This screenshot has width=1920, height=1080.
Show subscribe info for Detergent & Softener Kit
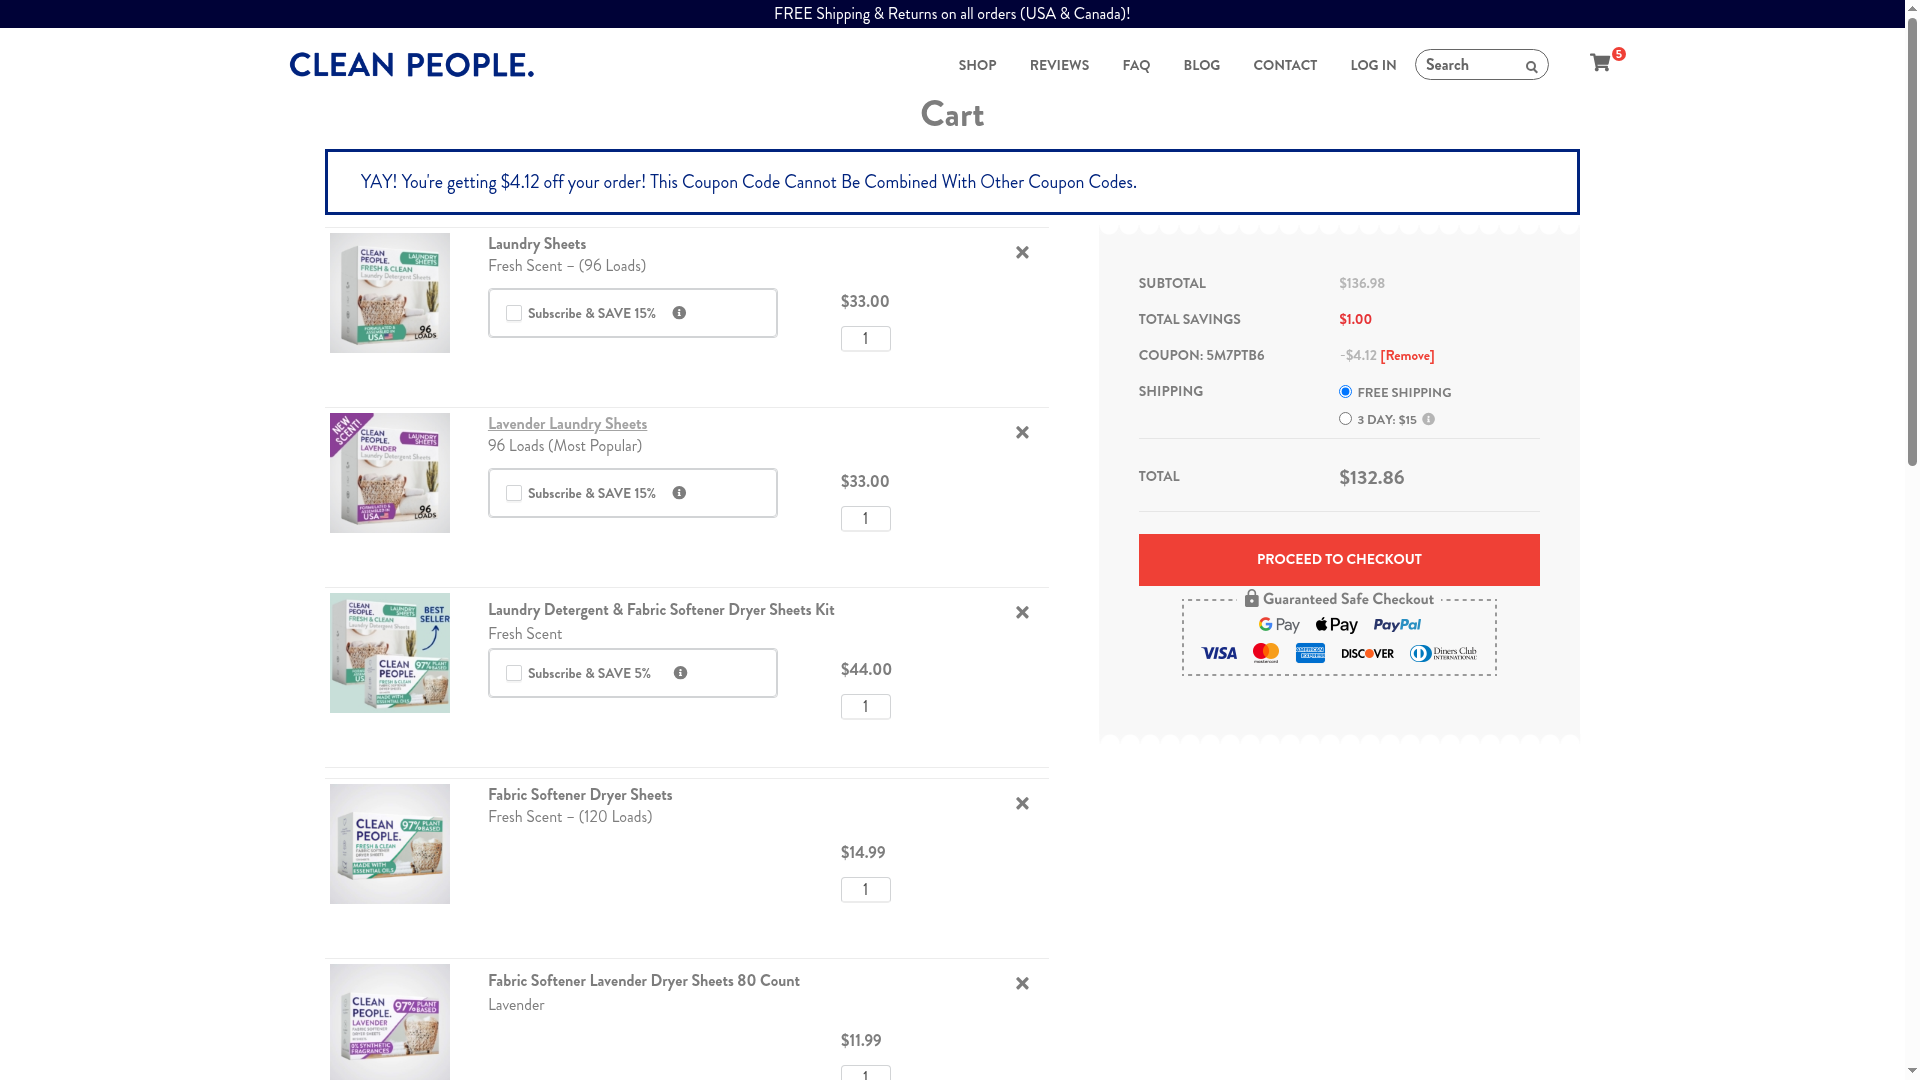tap(680, 673)
